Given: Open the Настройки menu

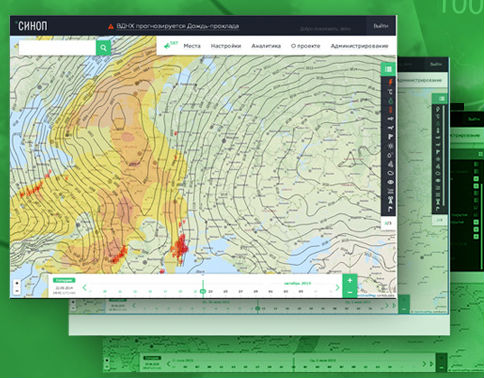Looking at the screenshot, I should [226, 46].
